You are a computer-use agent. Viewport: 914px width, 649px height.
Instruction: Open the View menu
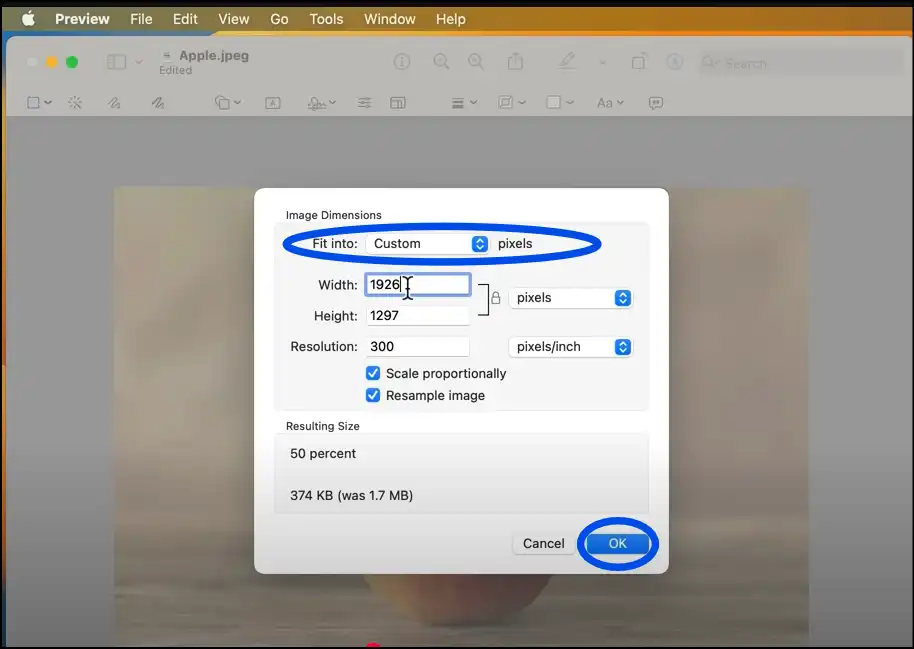(x=234, y=19)
